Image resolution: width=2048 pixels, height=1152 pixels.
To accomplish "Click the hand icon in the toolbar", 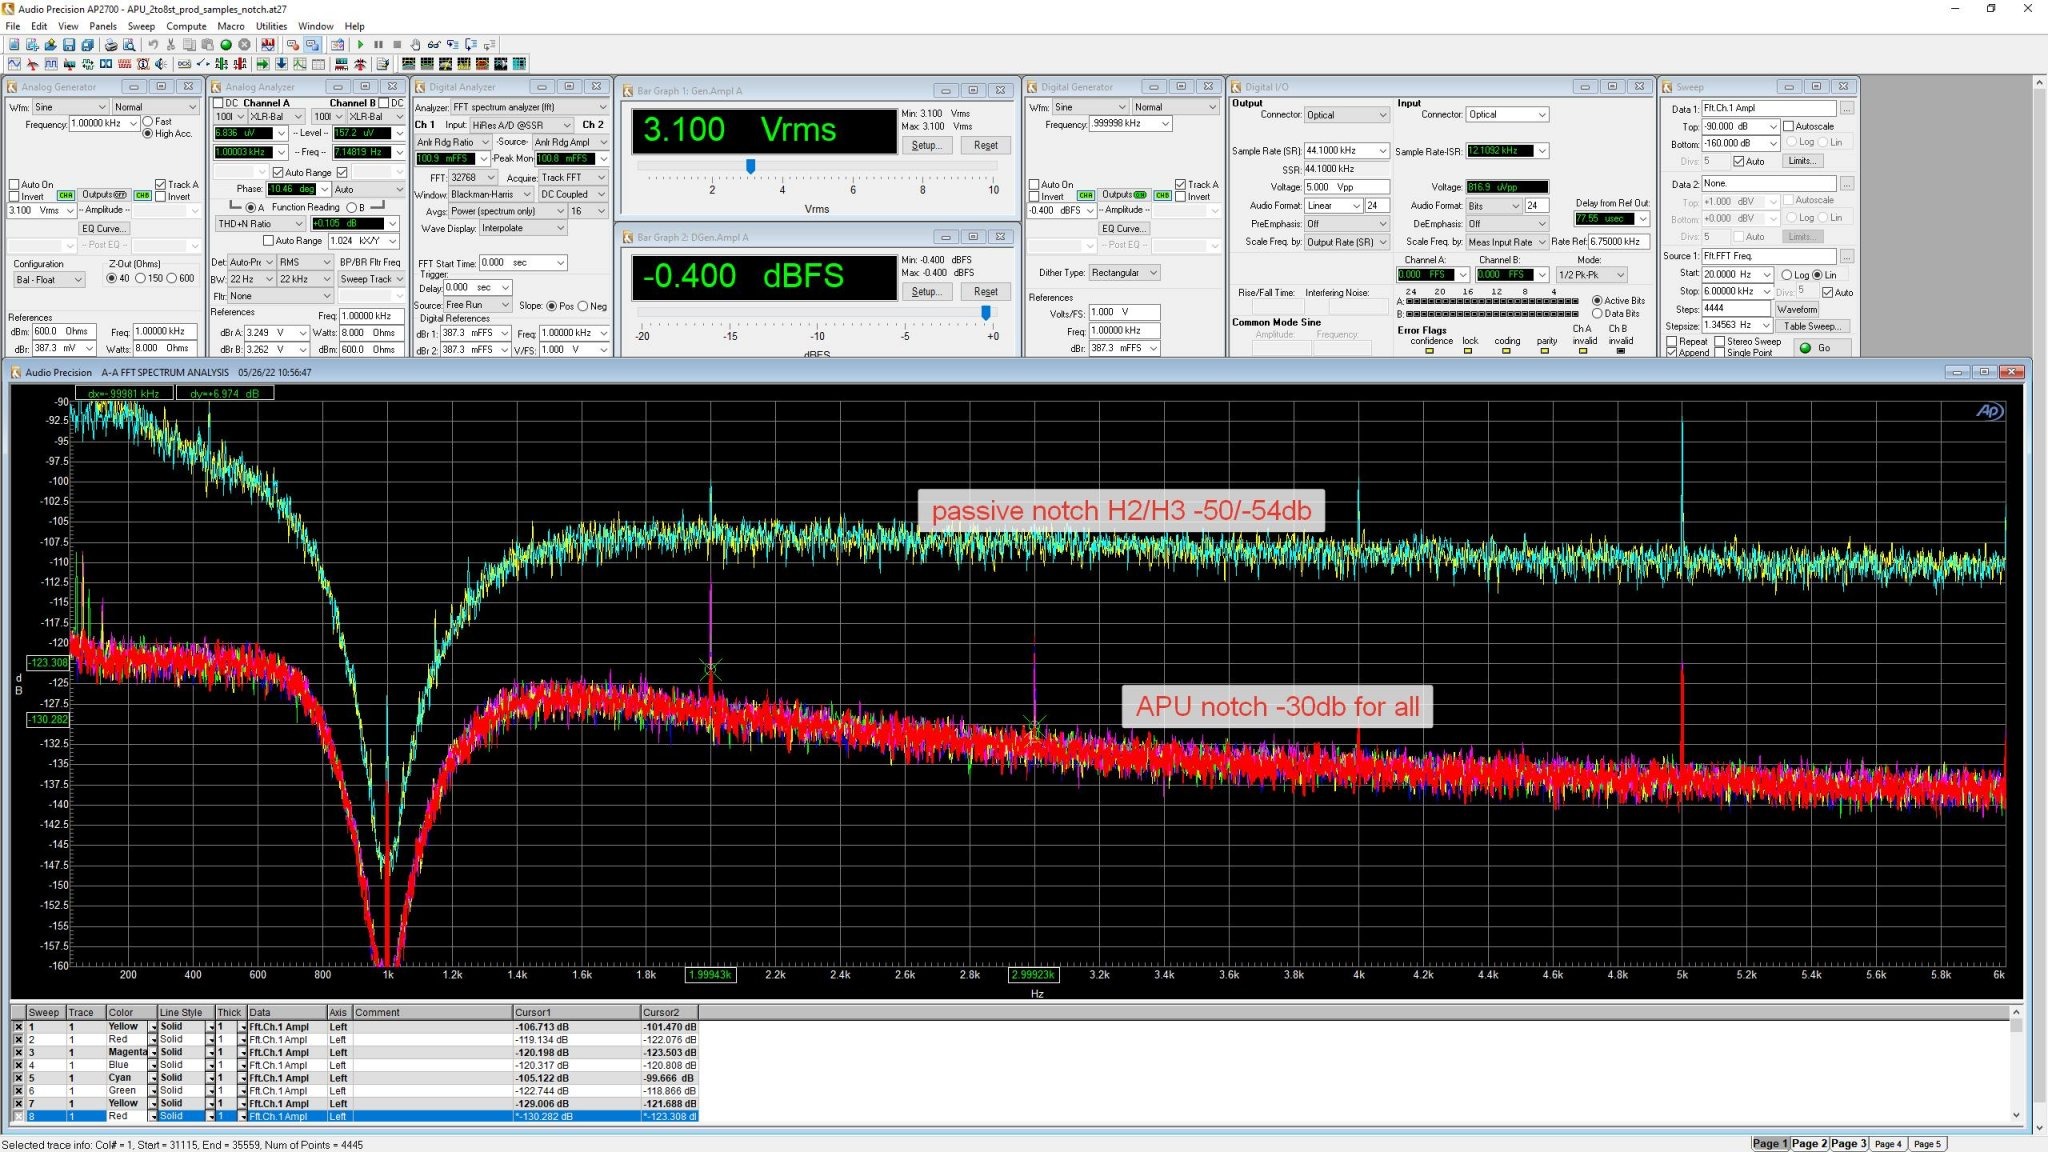I will pyautogui.click(x=415, y=45).
